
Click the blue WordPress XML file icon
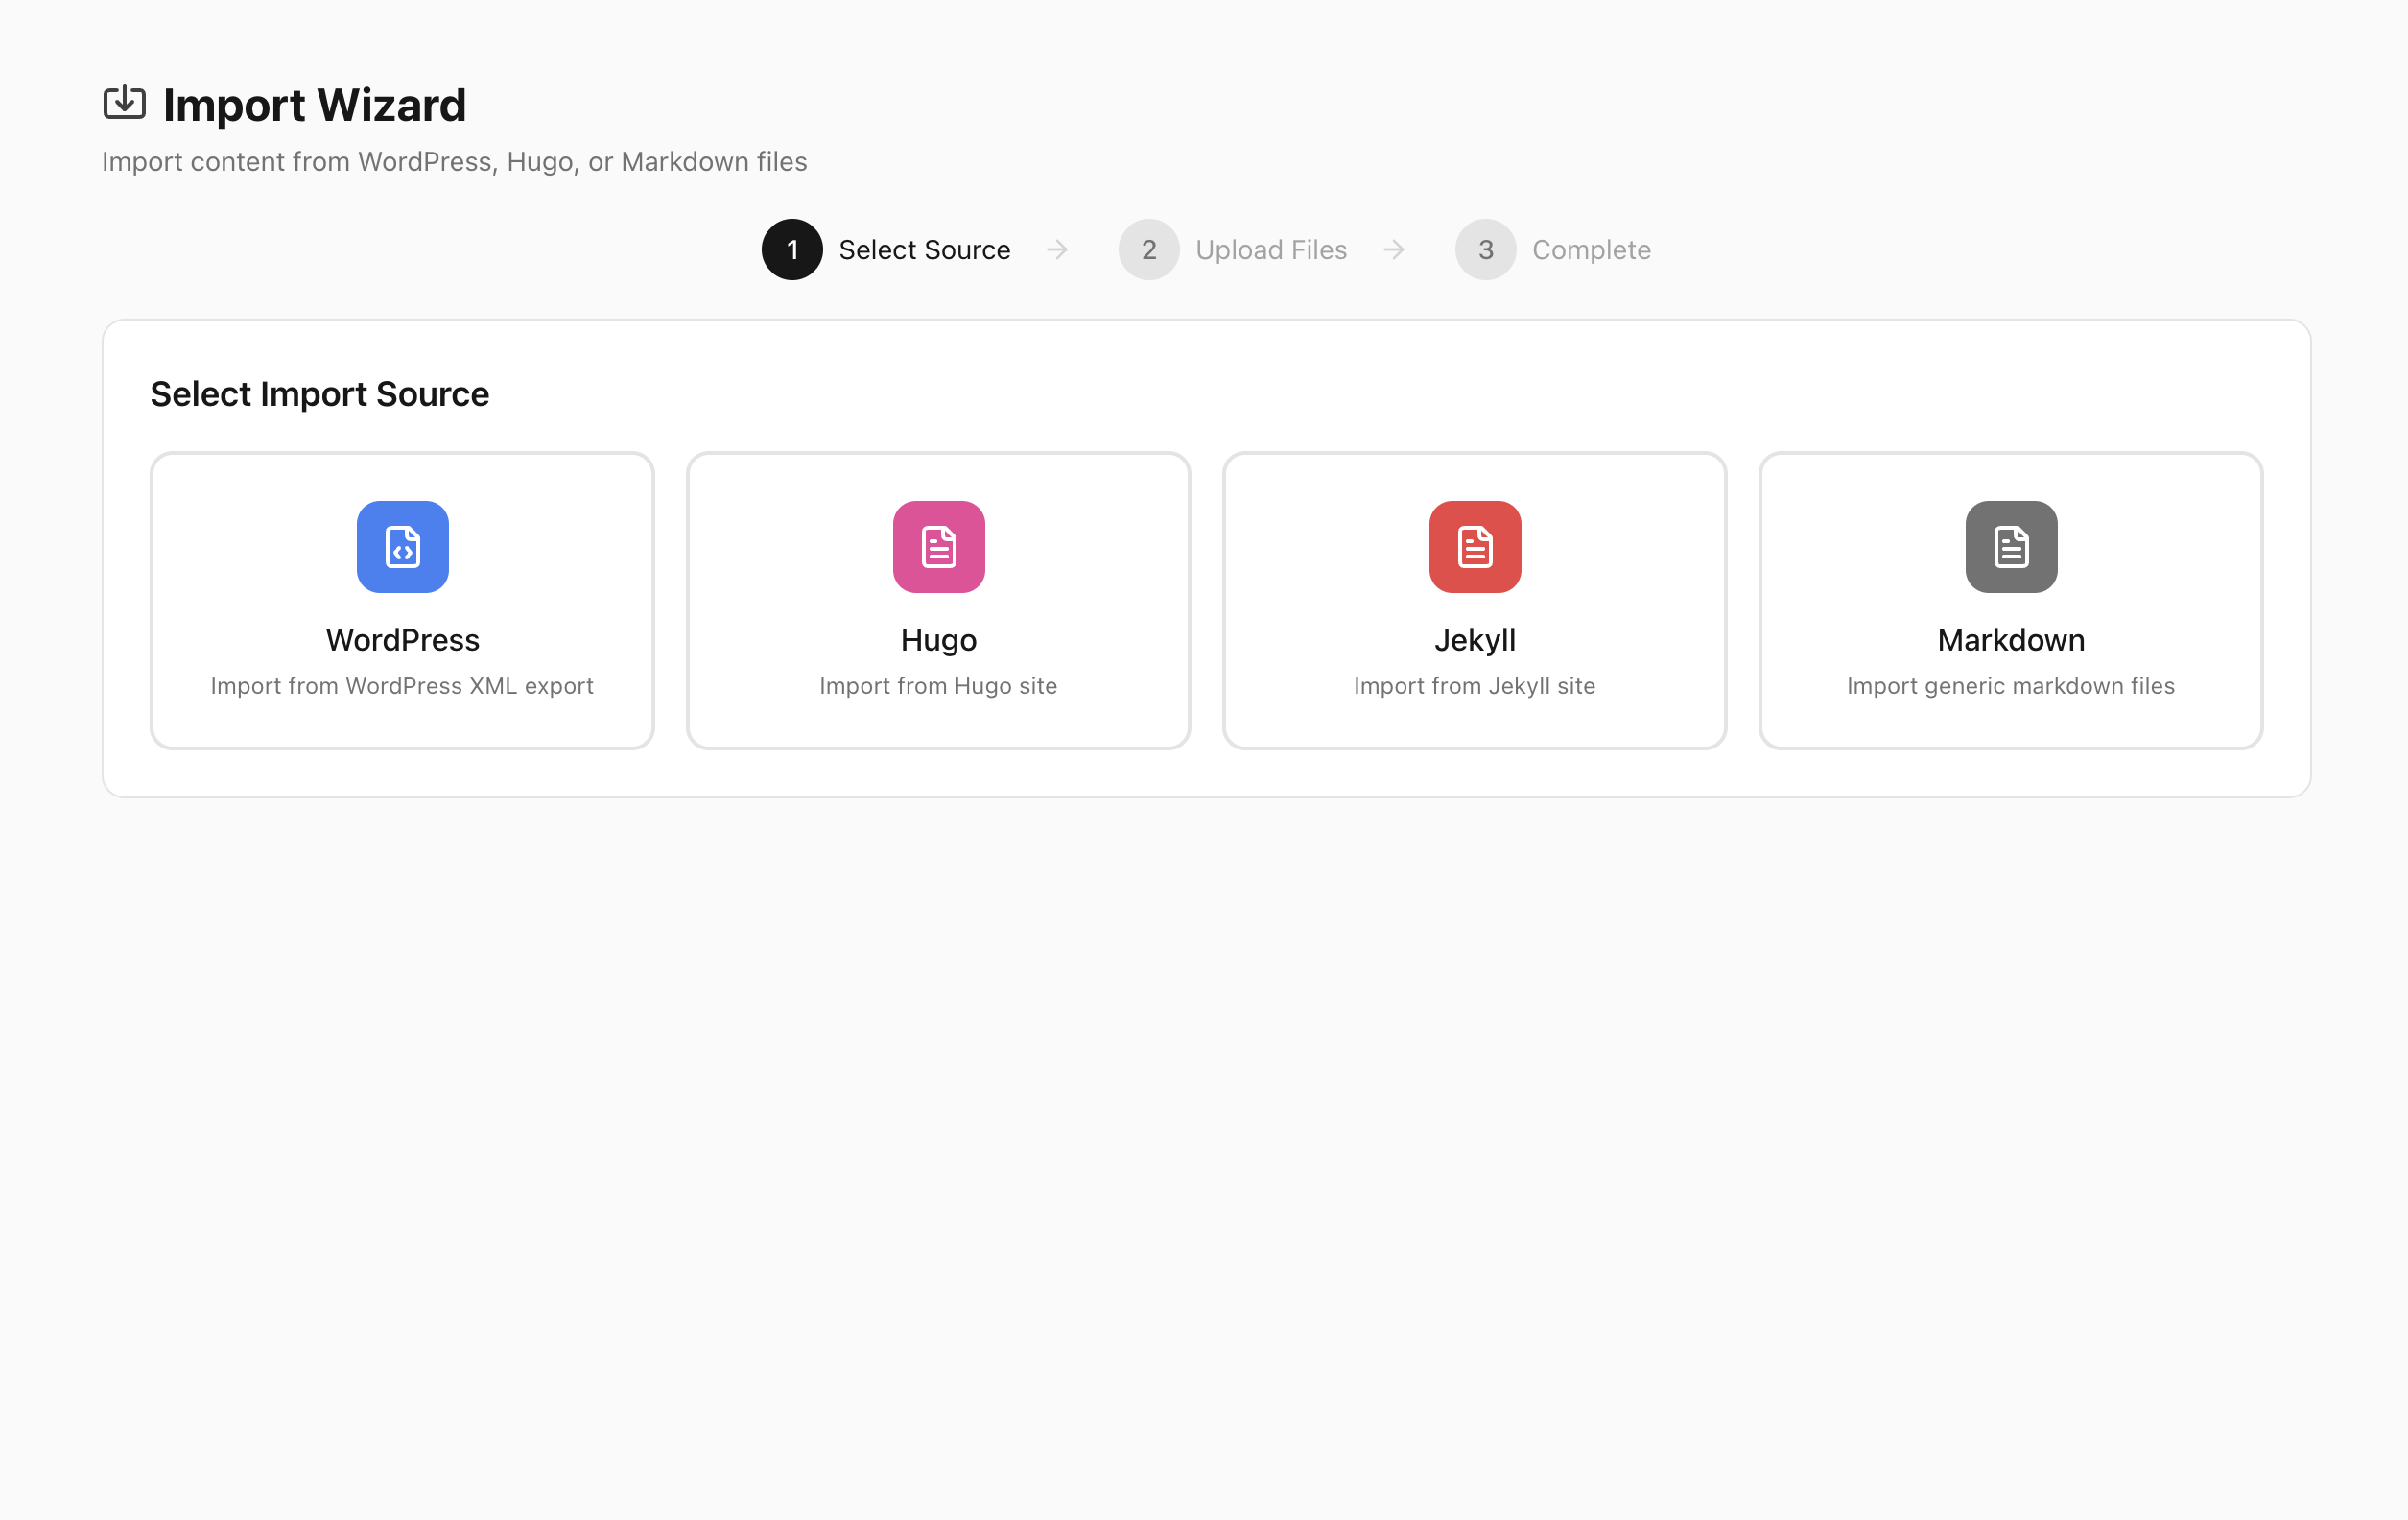coord(403,547)
